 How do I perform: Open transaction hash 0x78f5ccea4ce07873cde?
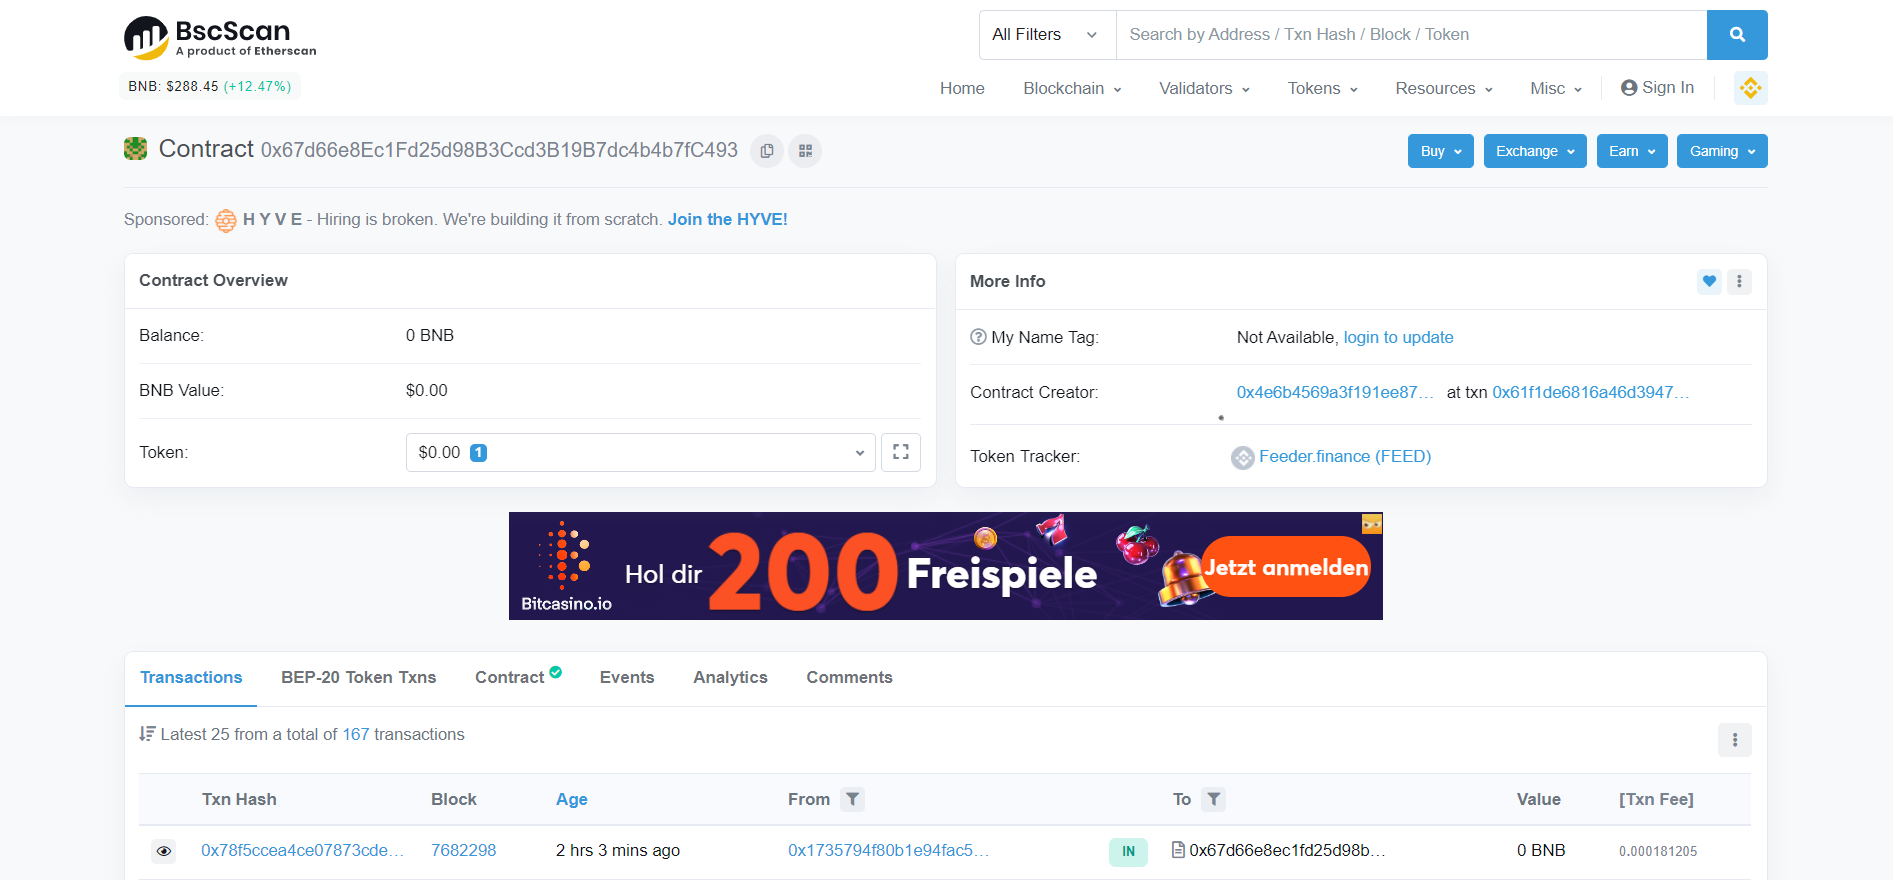click(x=302, y=851)
